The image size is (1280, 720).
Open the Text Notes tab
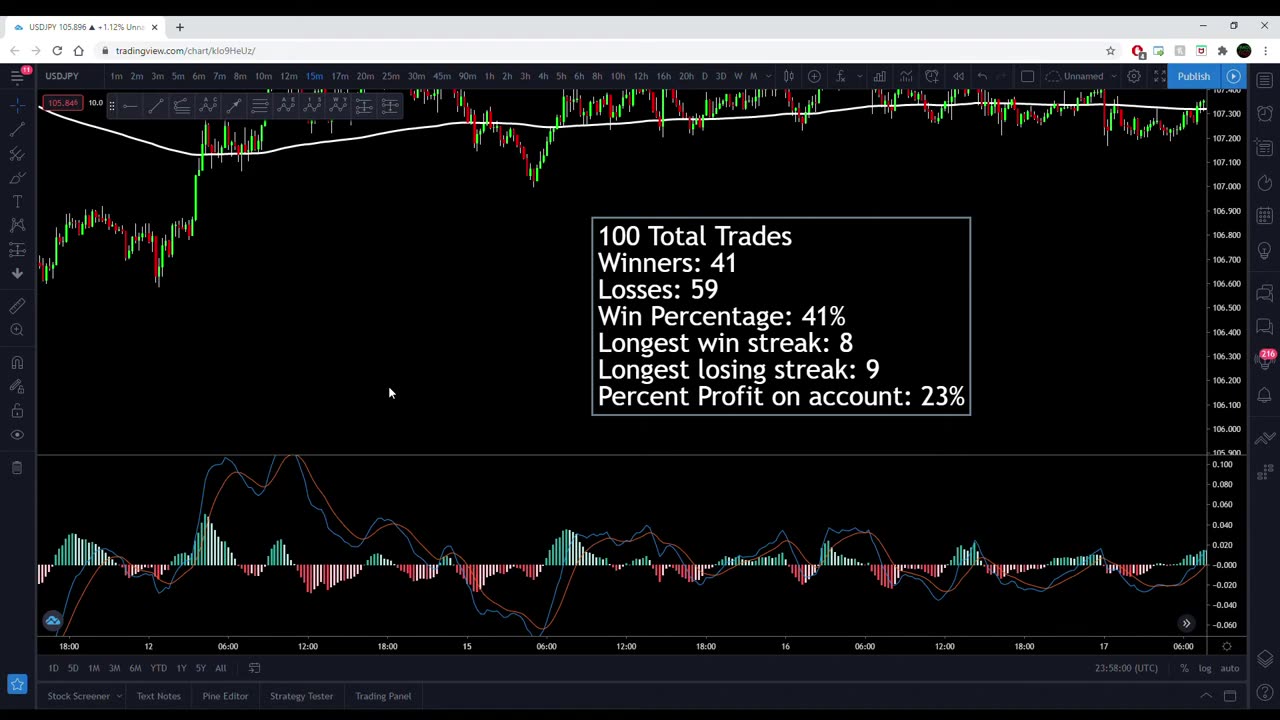tap(159, 696)
